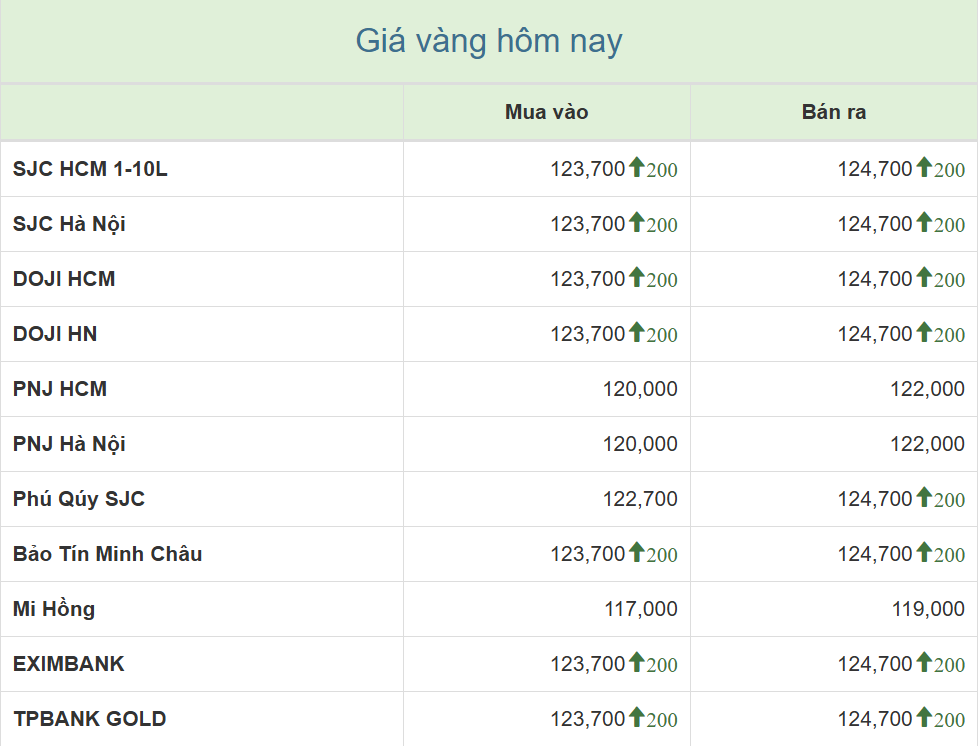The height and width of the screenshot is (746, 979).
Task: Click Bảo Tín Minh Châu buying price up arrow
Action: pos(636,553)
